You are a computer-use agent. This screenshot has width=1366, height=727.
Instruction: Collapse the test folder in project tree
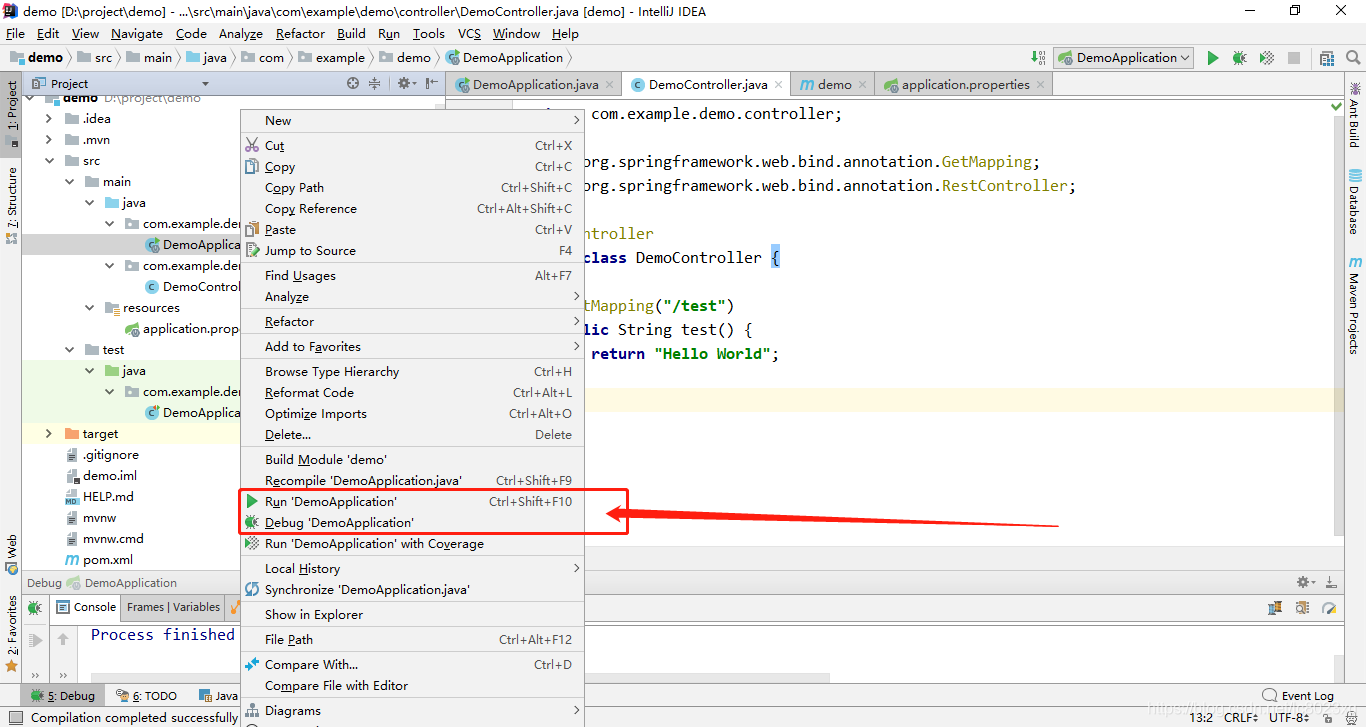69,350
